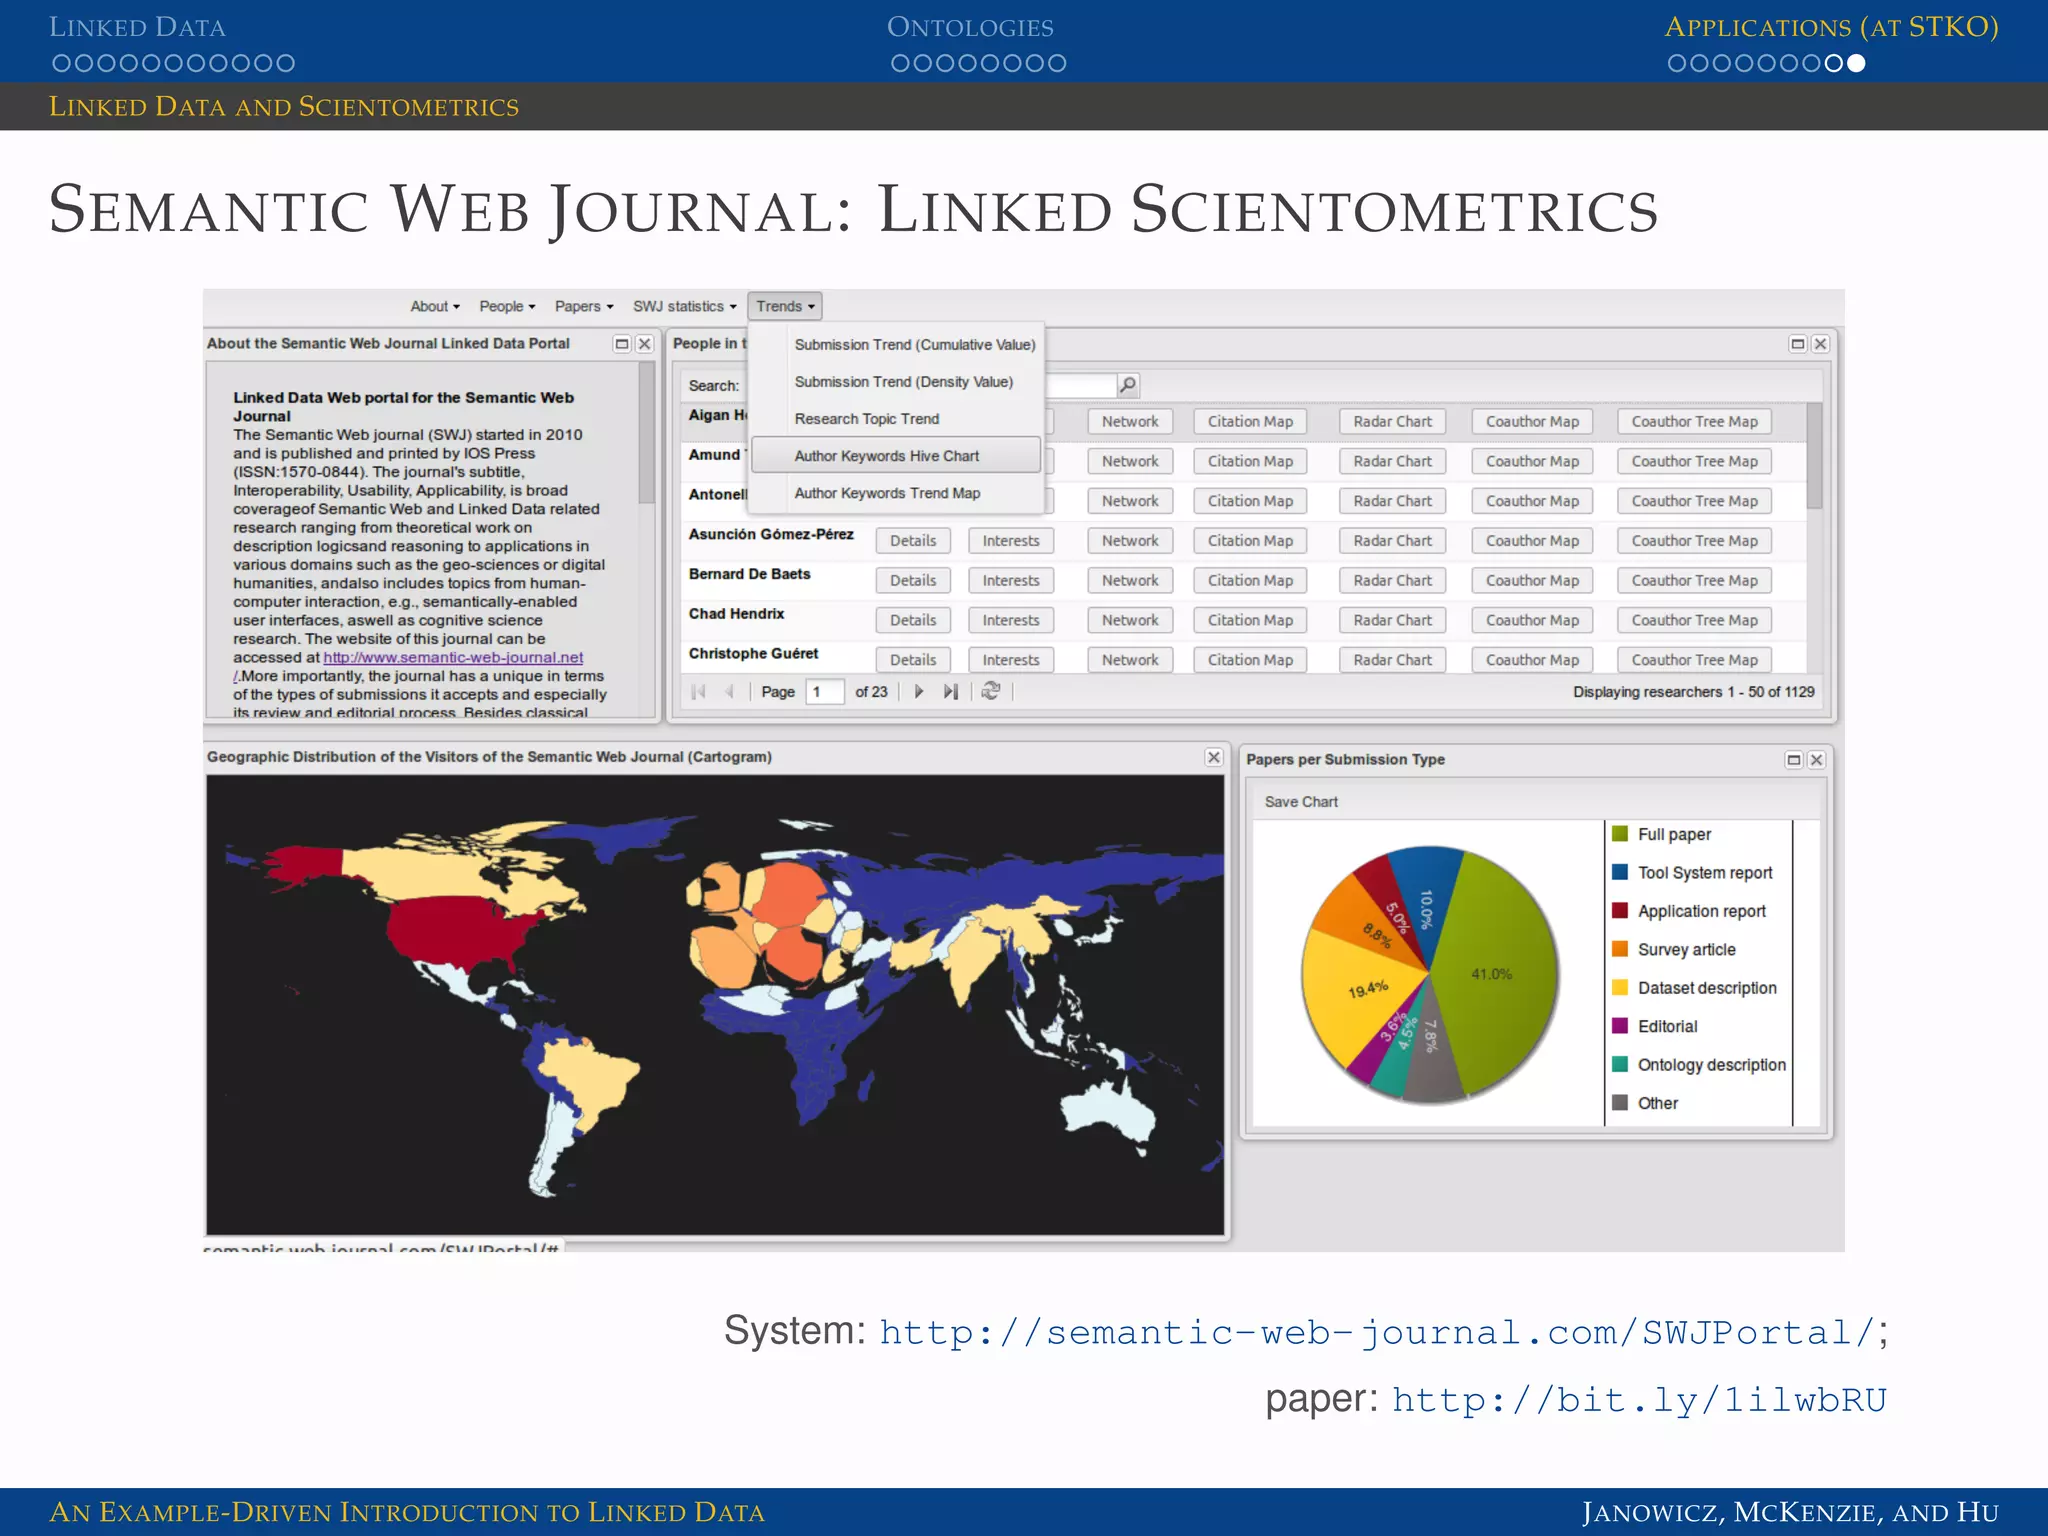Collapse the Trends dropdown menu
Screen dimensions: 2048x1536
pyautogui.click(x=785, y=306)
